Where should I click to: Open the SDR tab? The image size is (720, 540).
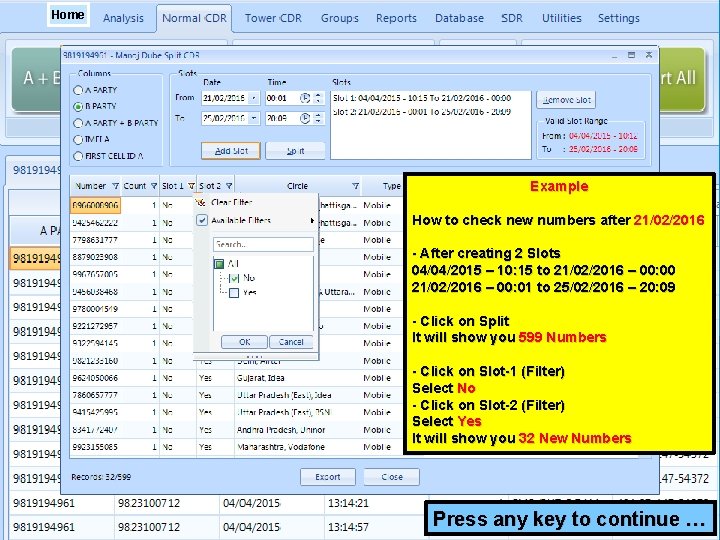click(512, 18)
